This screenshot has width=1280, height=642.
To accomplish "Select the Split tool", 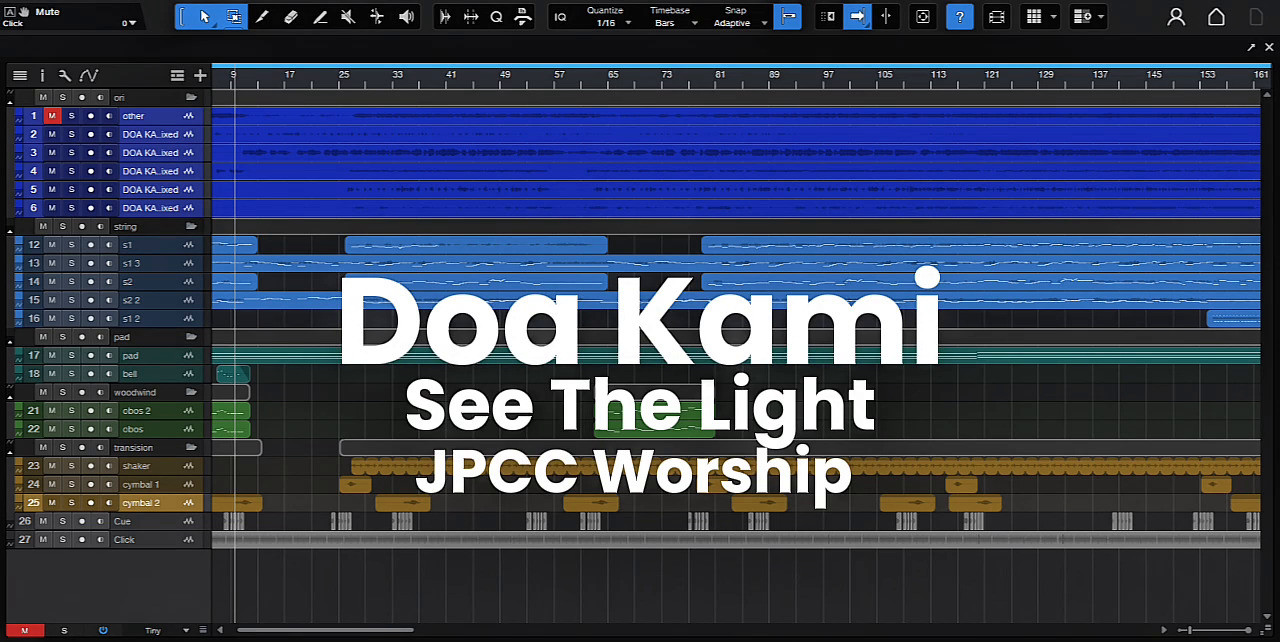I will [x=262, y=17].
